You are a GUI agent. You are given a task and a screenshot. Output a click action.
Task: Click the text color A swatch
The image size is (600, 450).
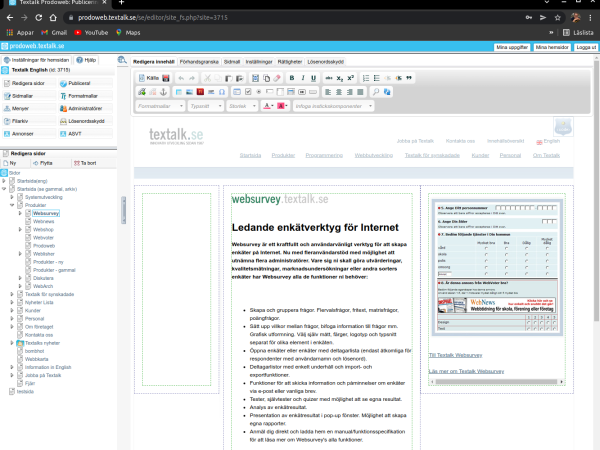pyautogui.click(x=269, y=106)
